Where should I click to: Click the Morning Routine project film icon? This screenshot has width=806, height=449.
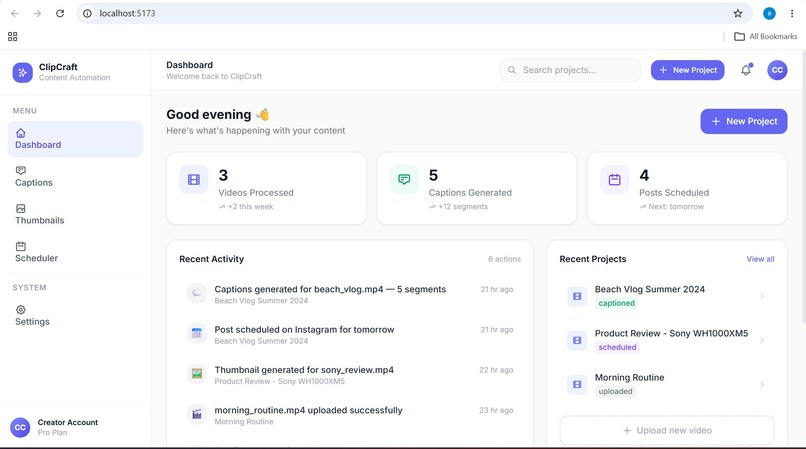click(x=577, y=385)
